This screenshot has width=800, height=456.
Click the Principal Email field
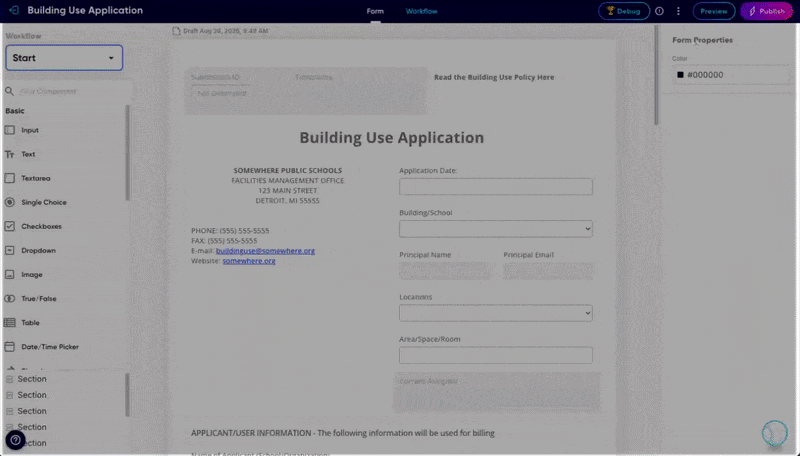point(548,271)
